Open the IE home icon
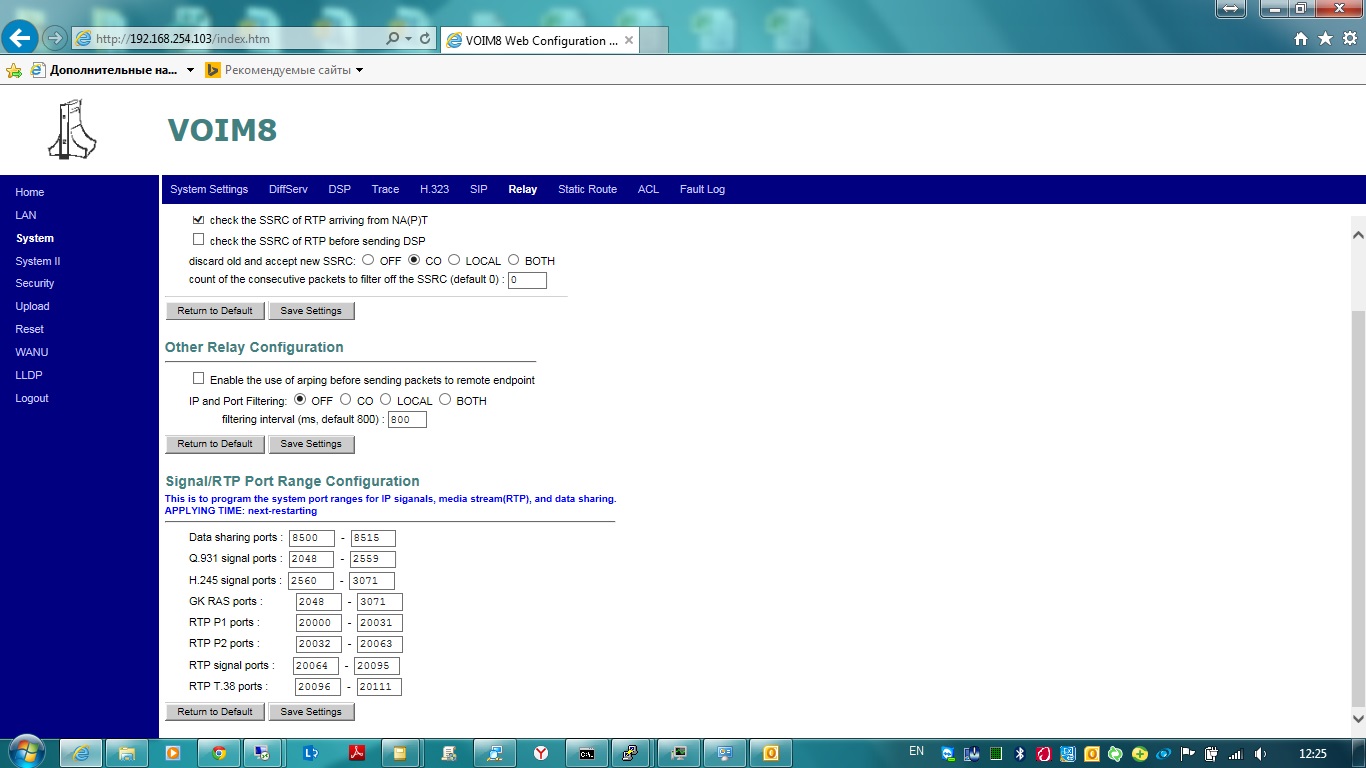This screenshot has width=1366, height=768. pyautogui.click(x=1301, y=39)
